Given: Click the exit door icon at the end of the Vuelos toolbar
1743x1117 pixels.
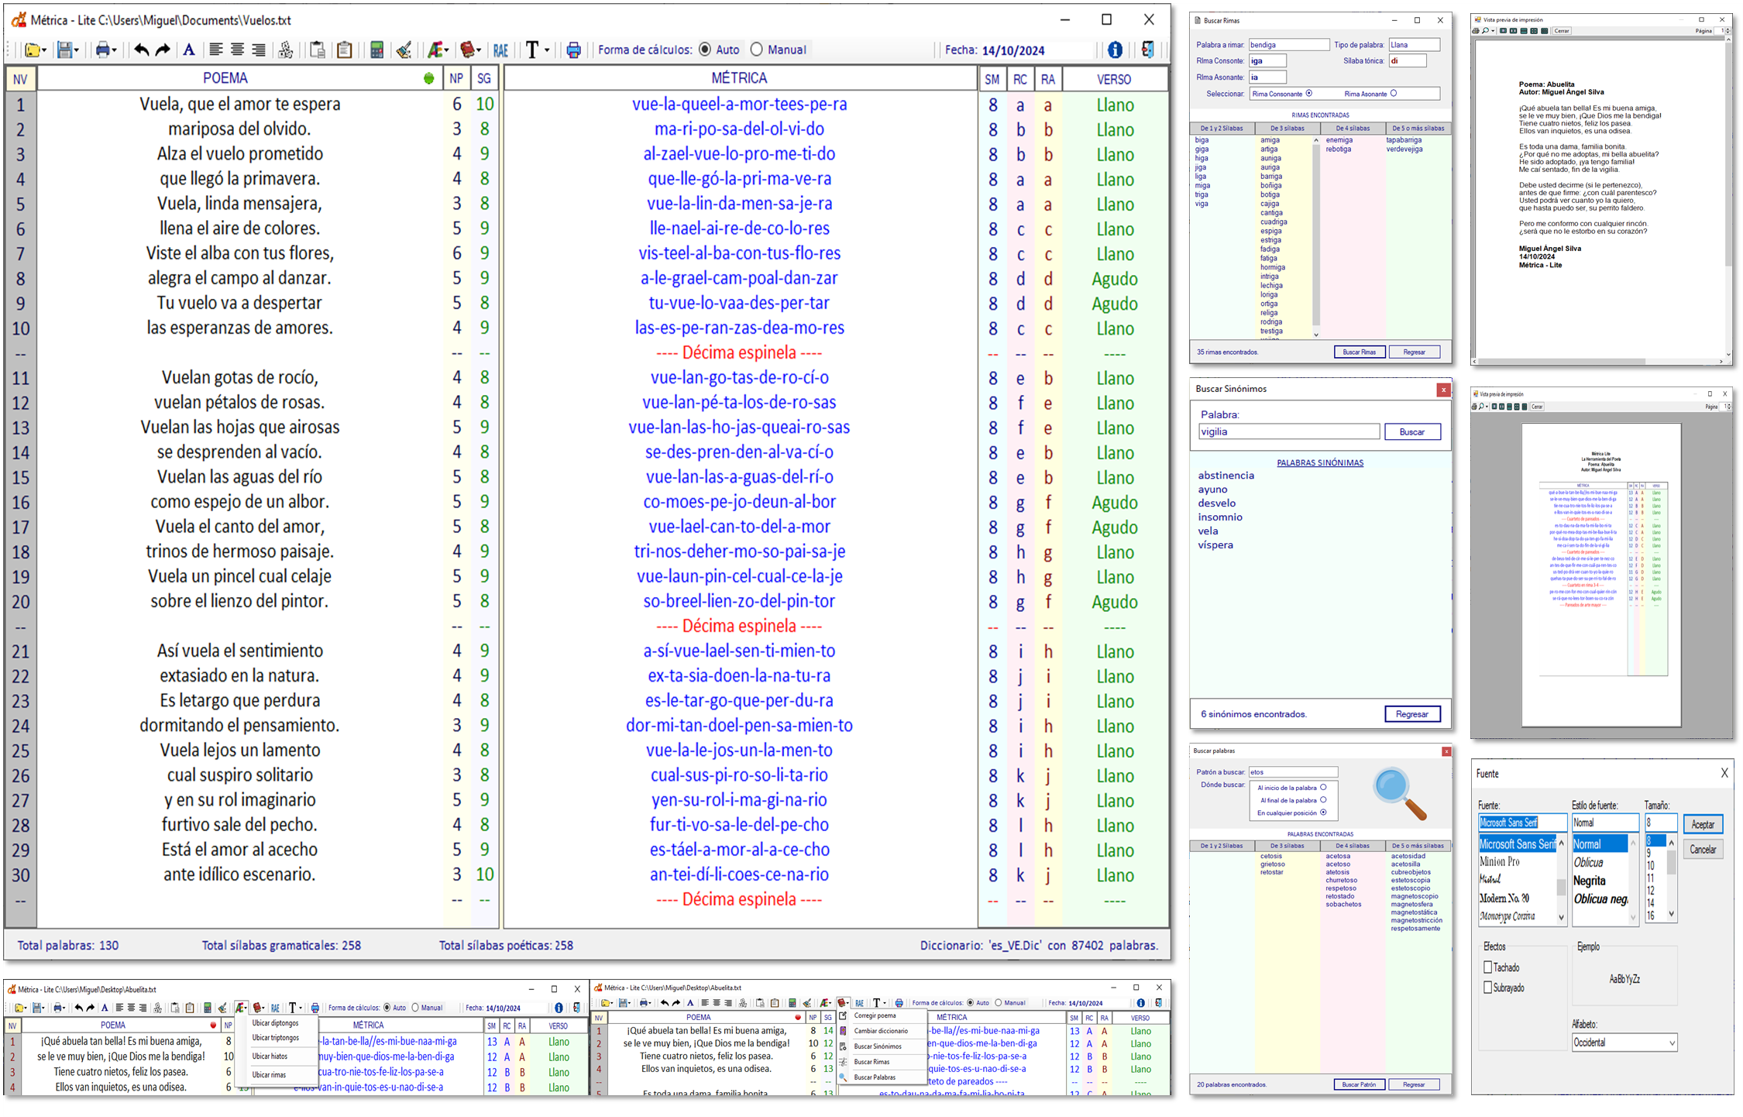Looking at the screenshot, I should coord(1147,50).
